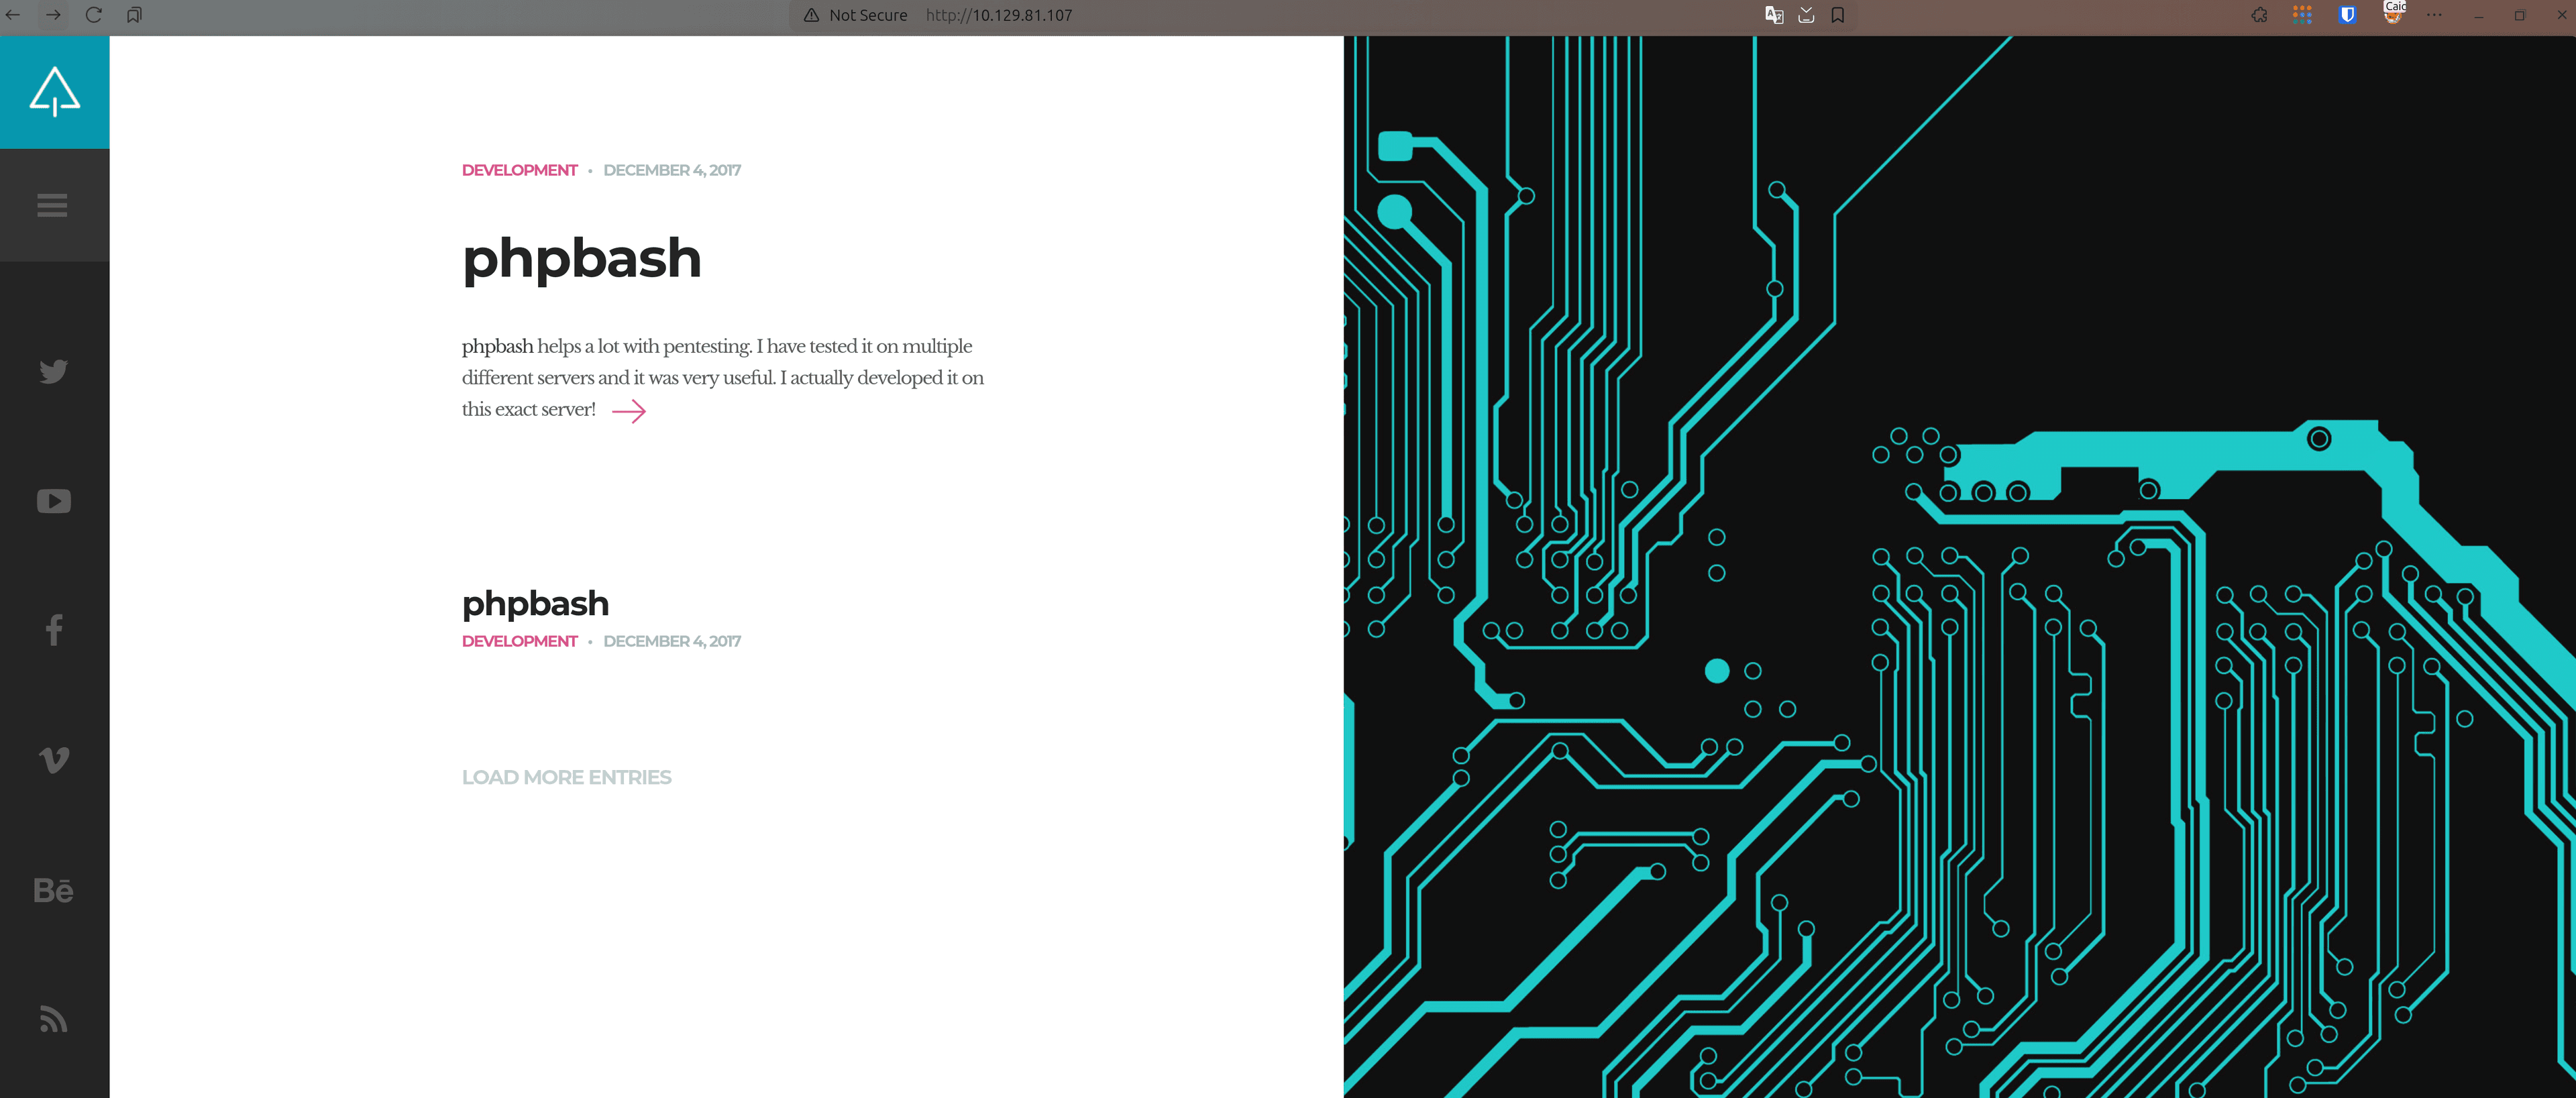Open the browser three-dot options menu

[2435, 15]
